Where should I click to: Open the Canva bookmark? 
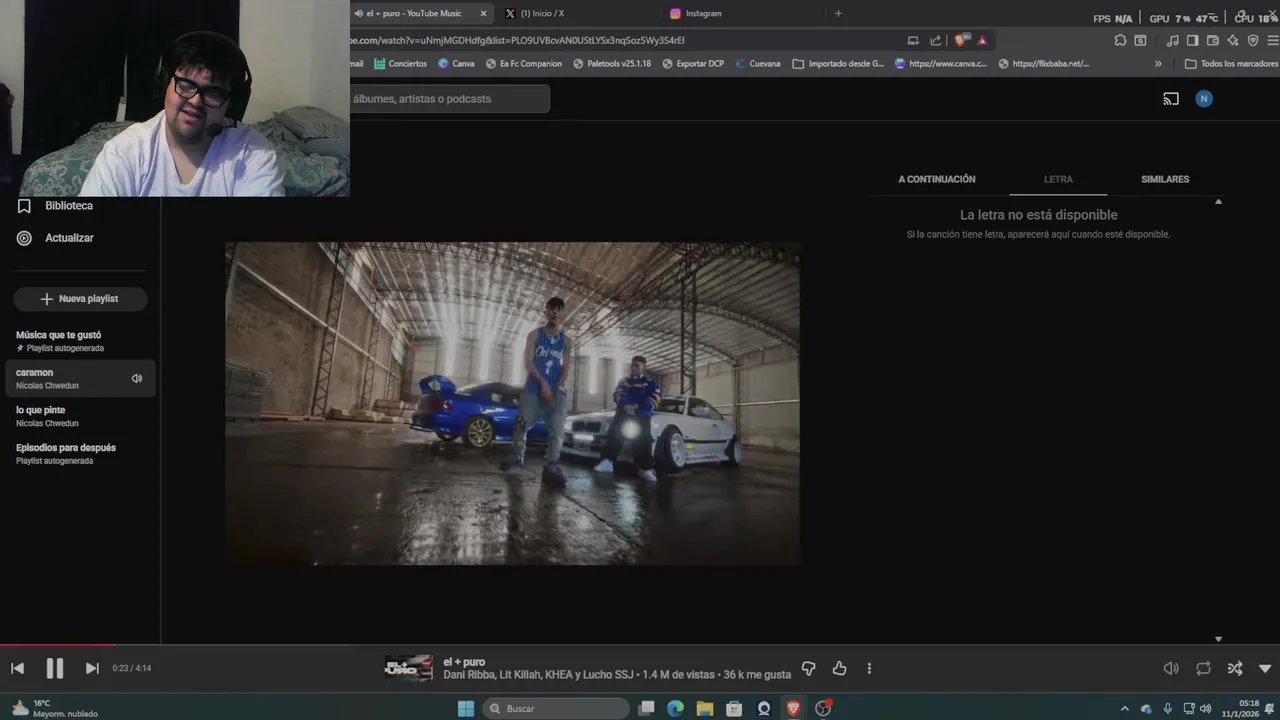pyautogui.click(x=456, y=63)
